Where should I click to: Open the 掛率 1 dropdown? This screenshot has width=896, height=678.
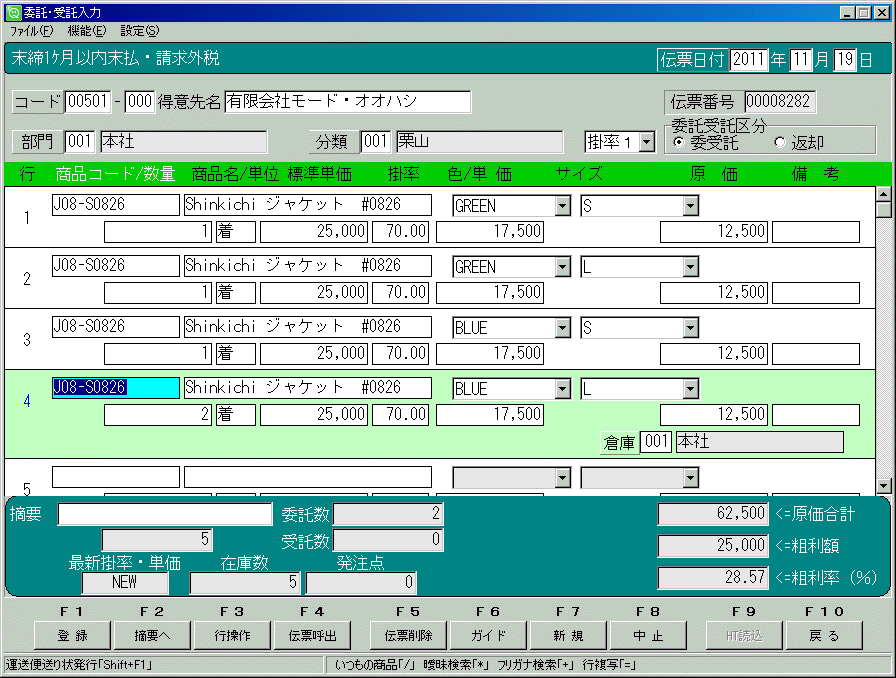click(x=647, y=142)
